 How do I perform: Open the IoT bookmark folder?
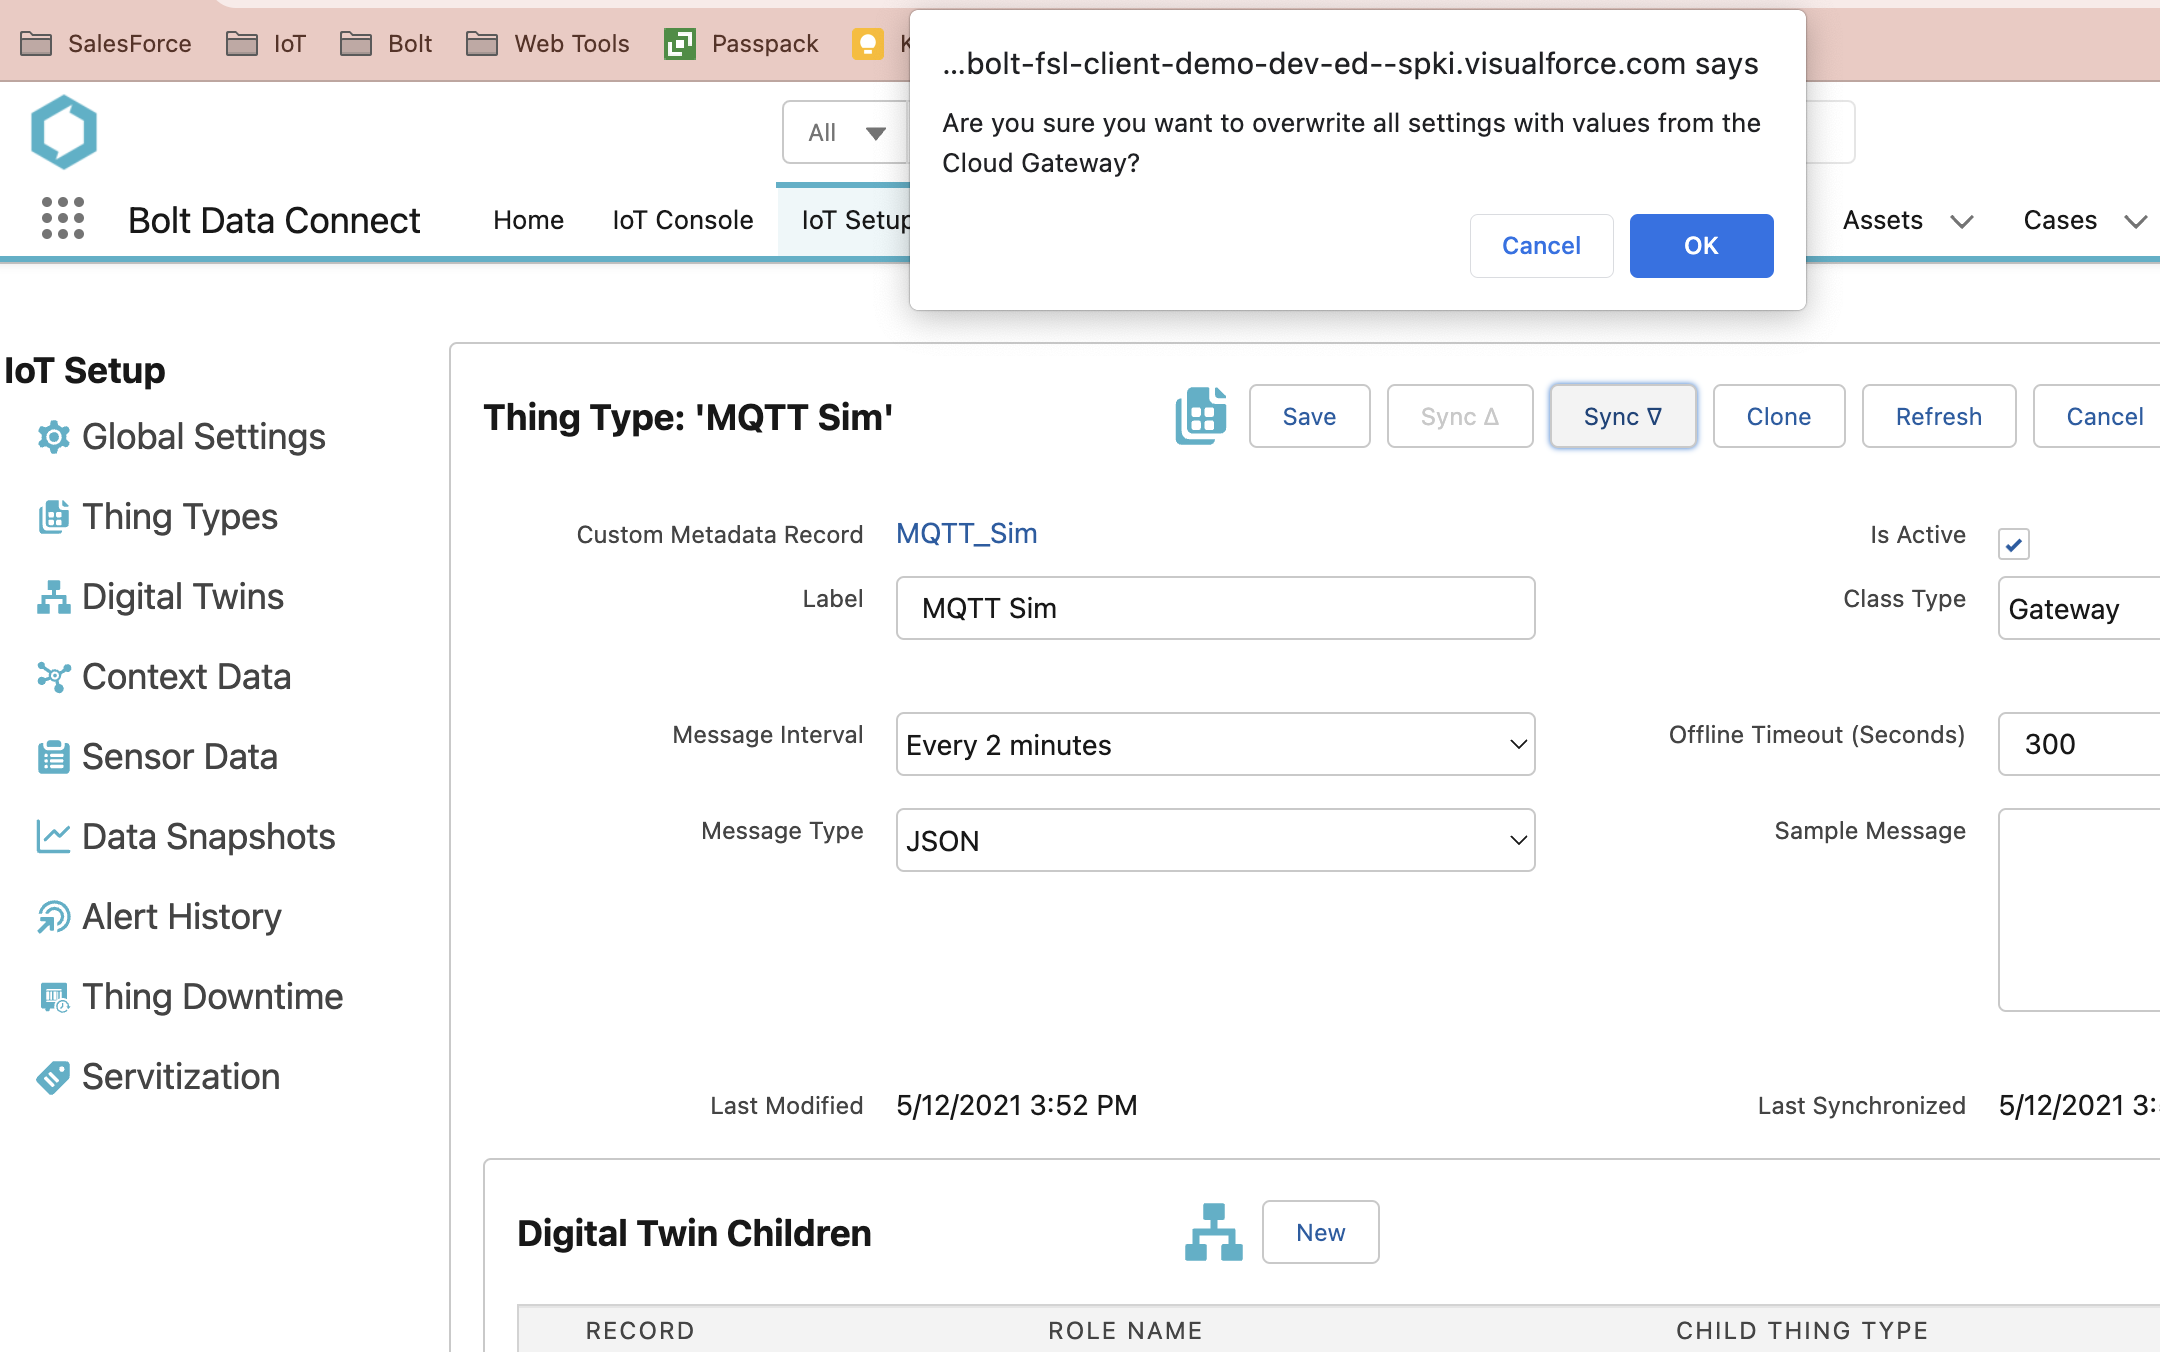pos(266,43)
